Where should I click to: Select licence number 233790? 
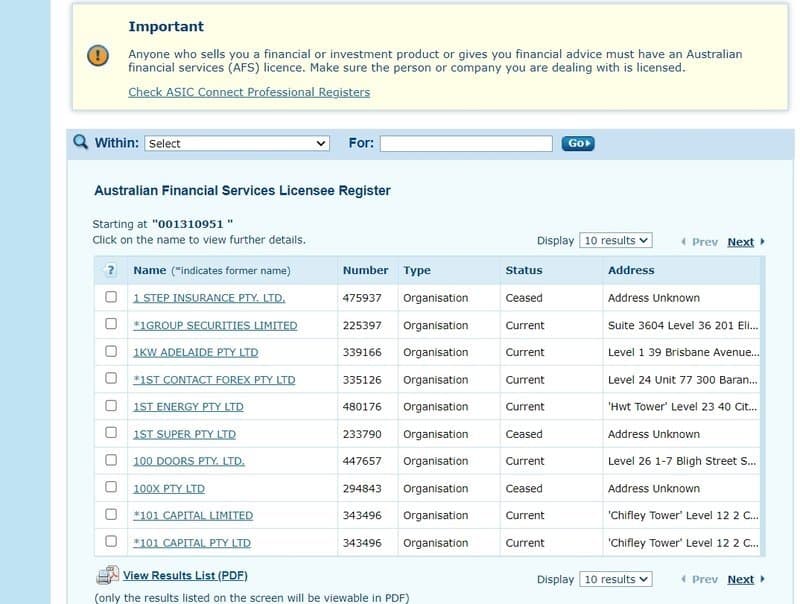[x=362, y=435]
